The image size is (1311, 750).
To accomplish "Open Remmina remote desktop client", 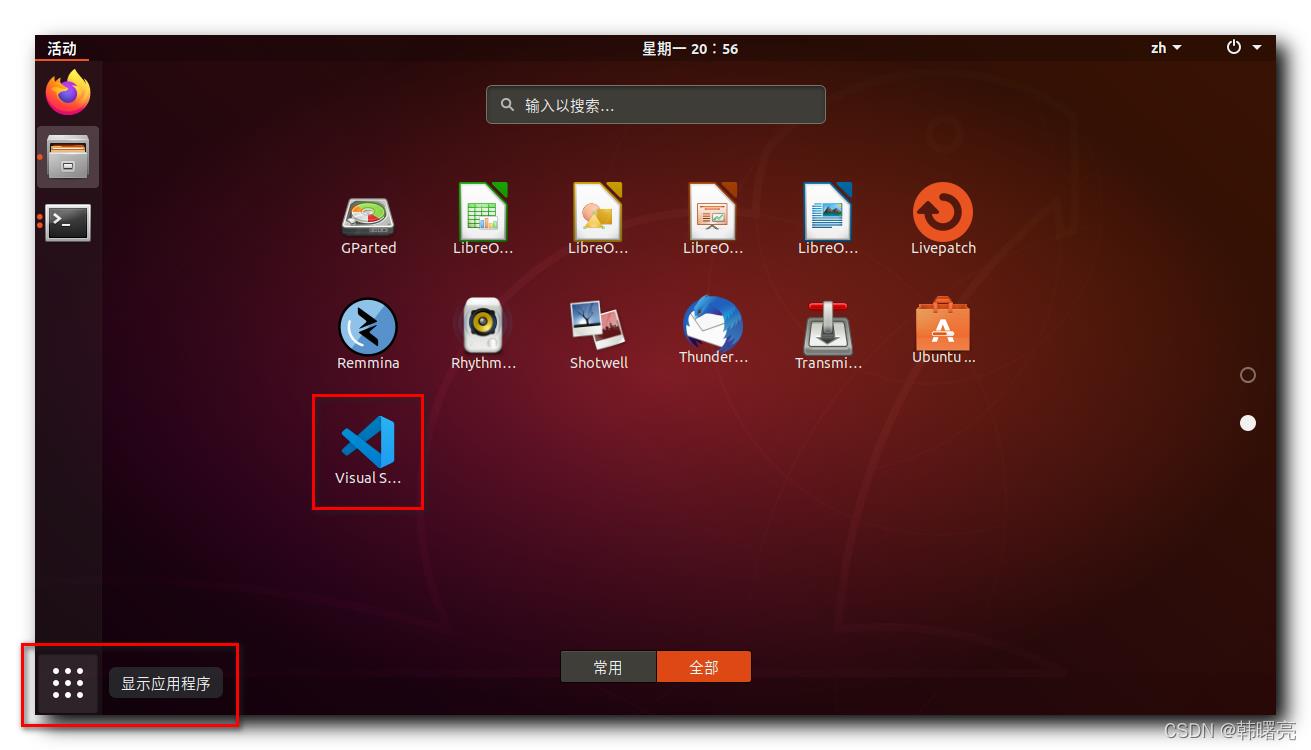I will pos(368,334).
